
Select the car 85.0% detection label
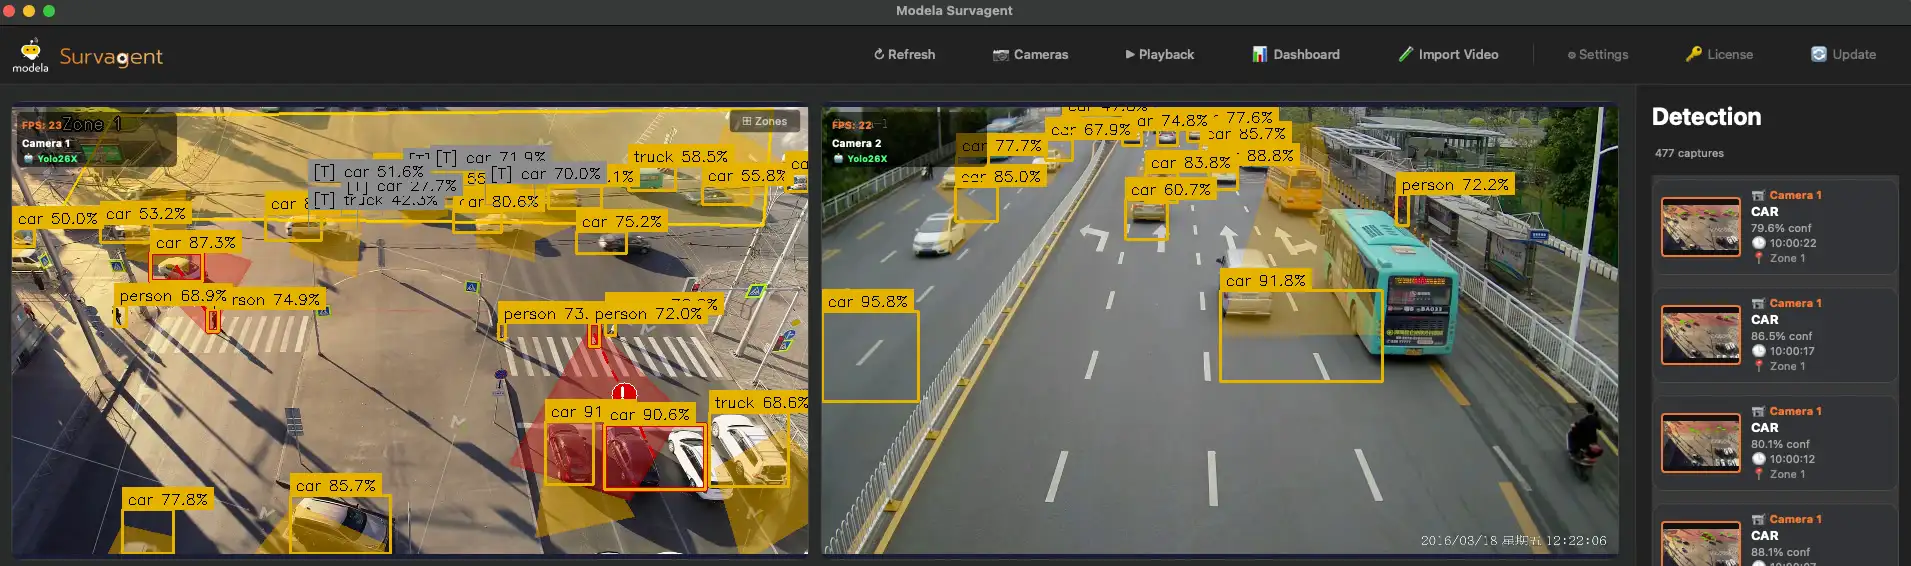pos(1001,176)
